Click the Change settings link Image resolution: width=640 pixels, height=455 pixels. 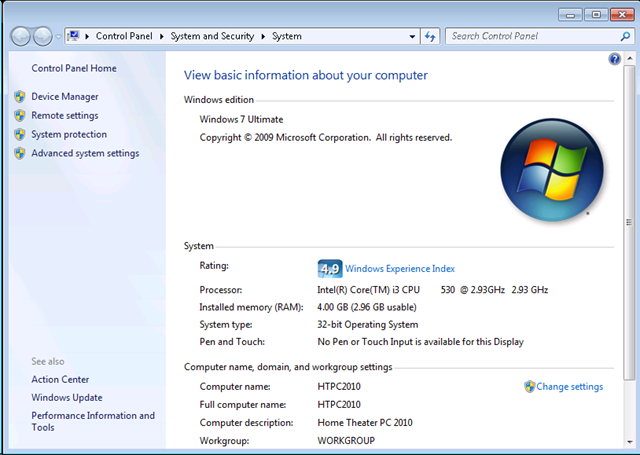click(x=569, y=387)
